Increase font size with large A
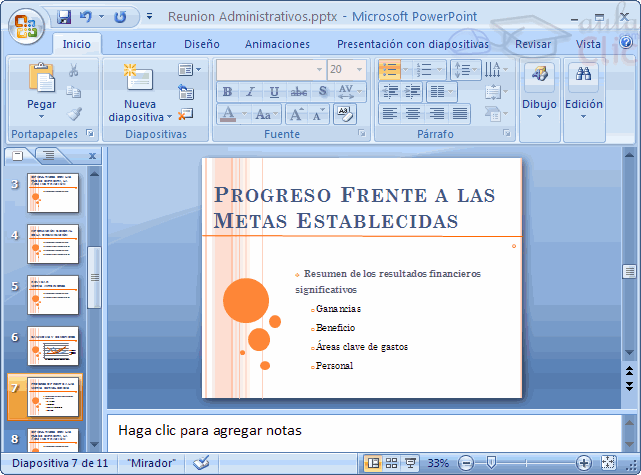Image resolution: width=641 pixels, height=475 pixels. click(296, 114)
